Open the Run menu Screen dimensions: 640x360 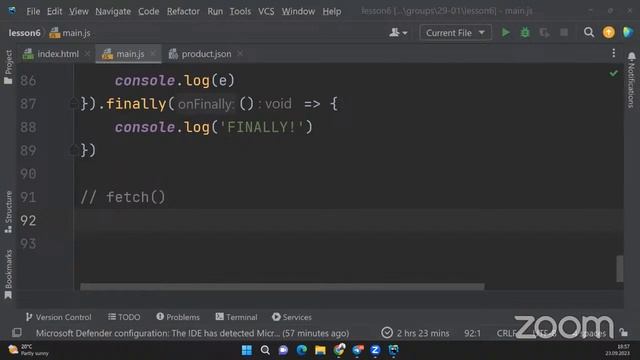click(215, 11)
